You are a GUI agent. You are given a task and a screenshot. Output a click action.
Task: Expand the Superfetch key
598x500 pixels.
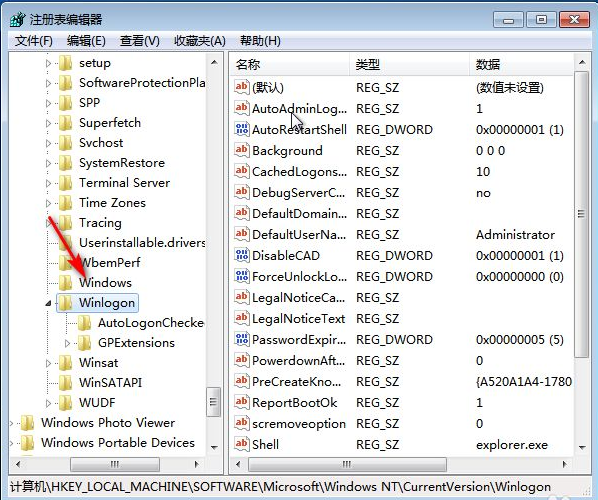tap(48, 123)
